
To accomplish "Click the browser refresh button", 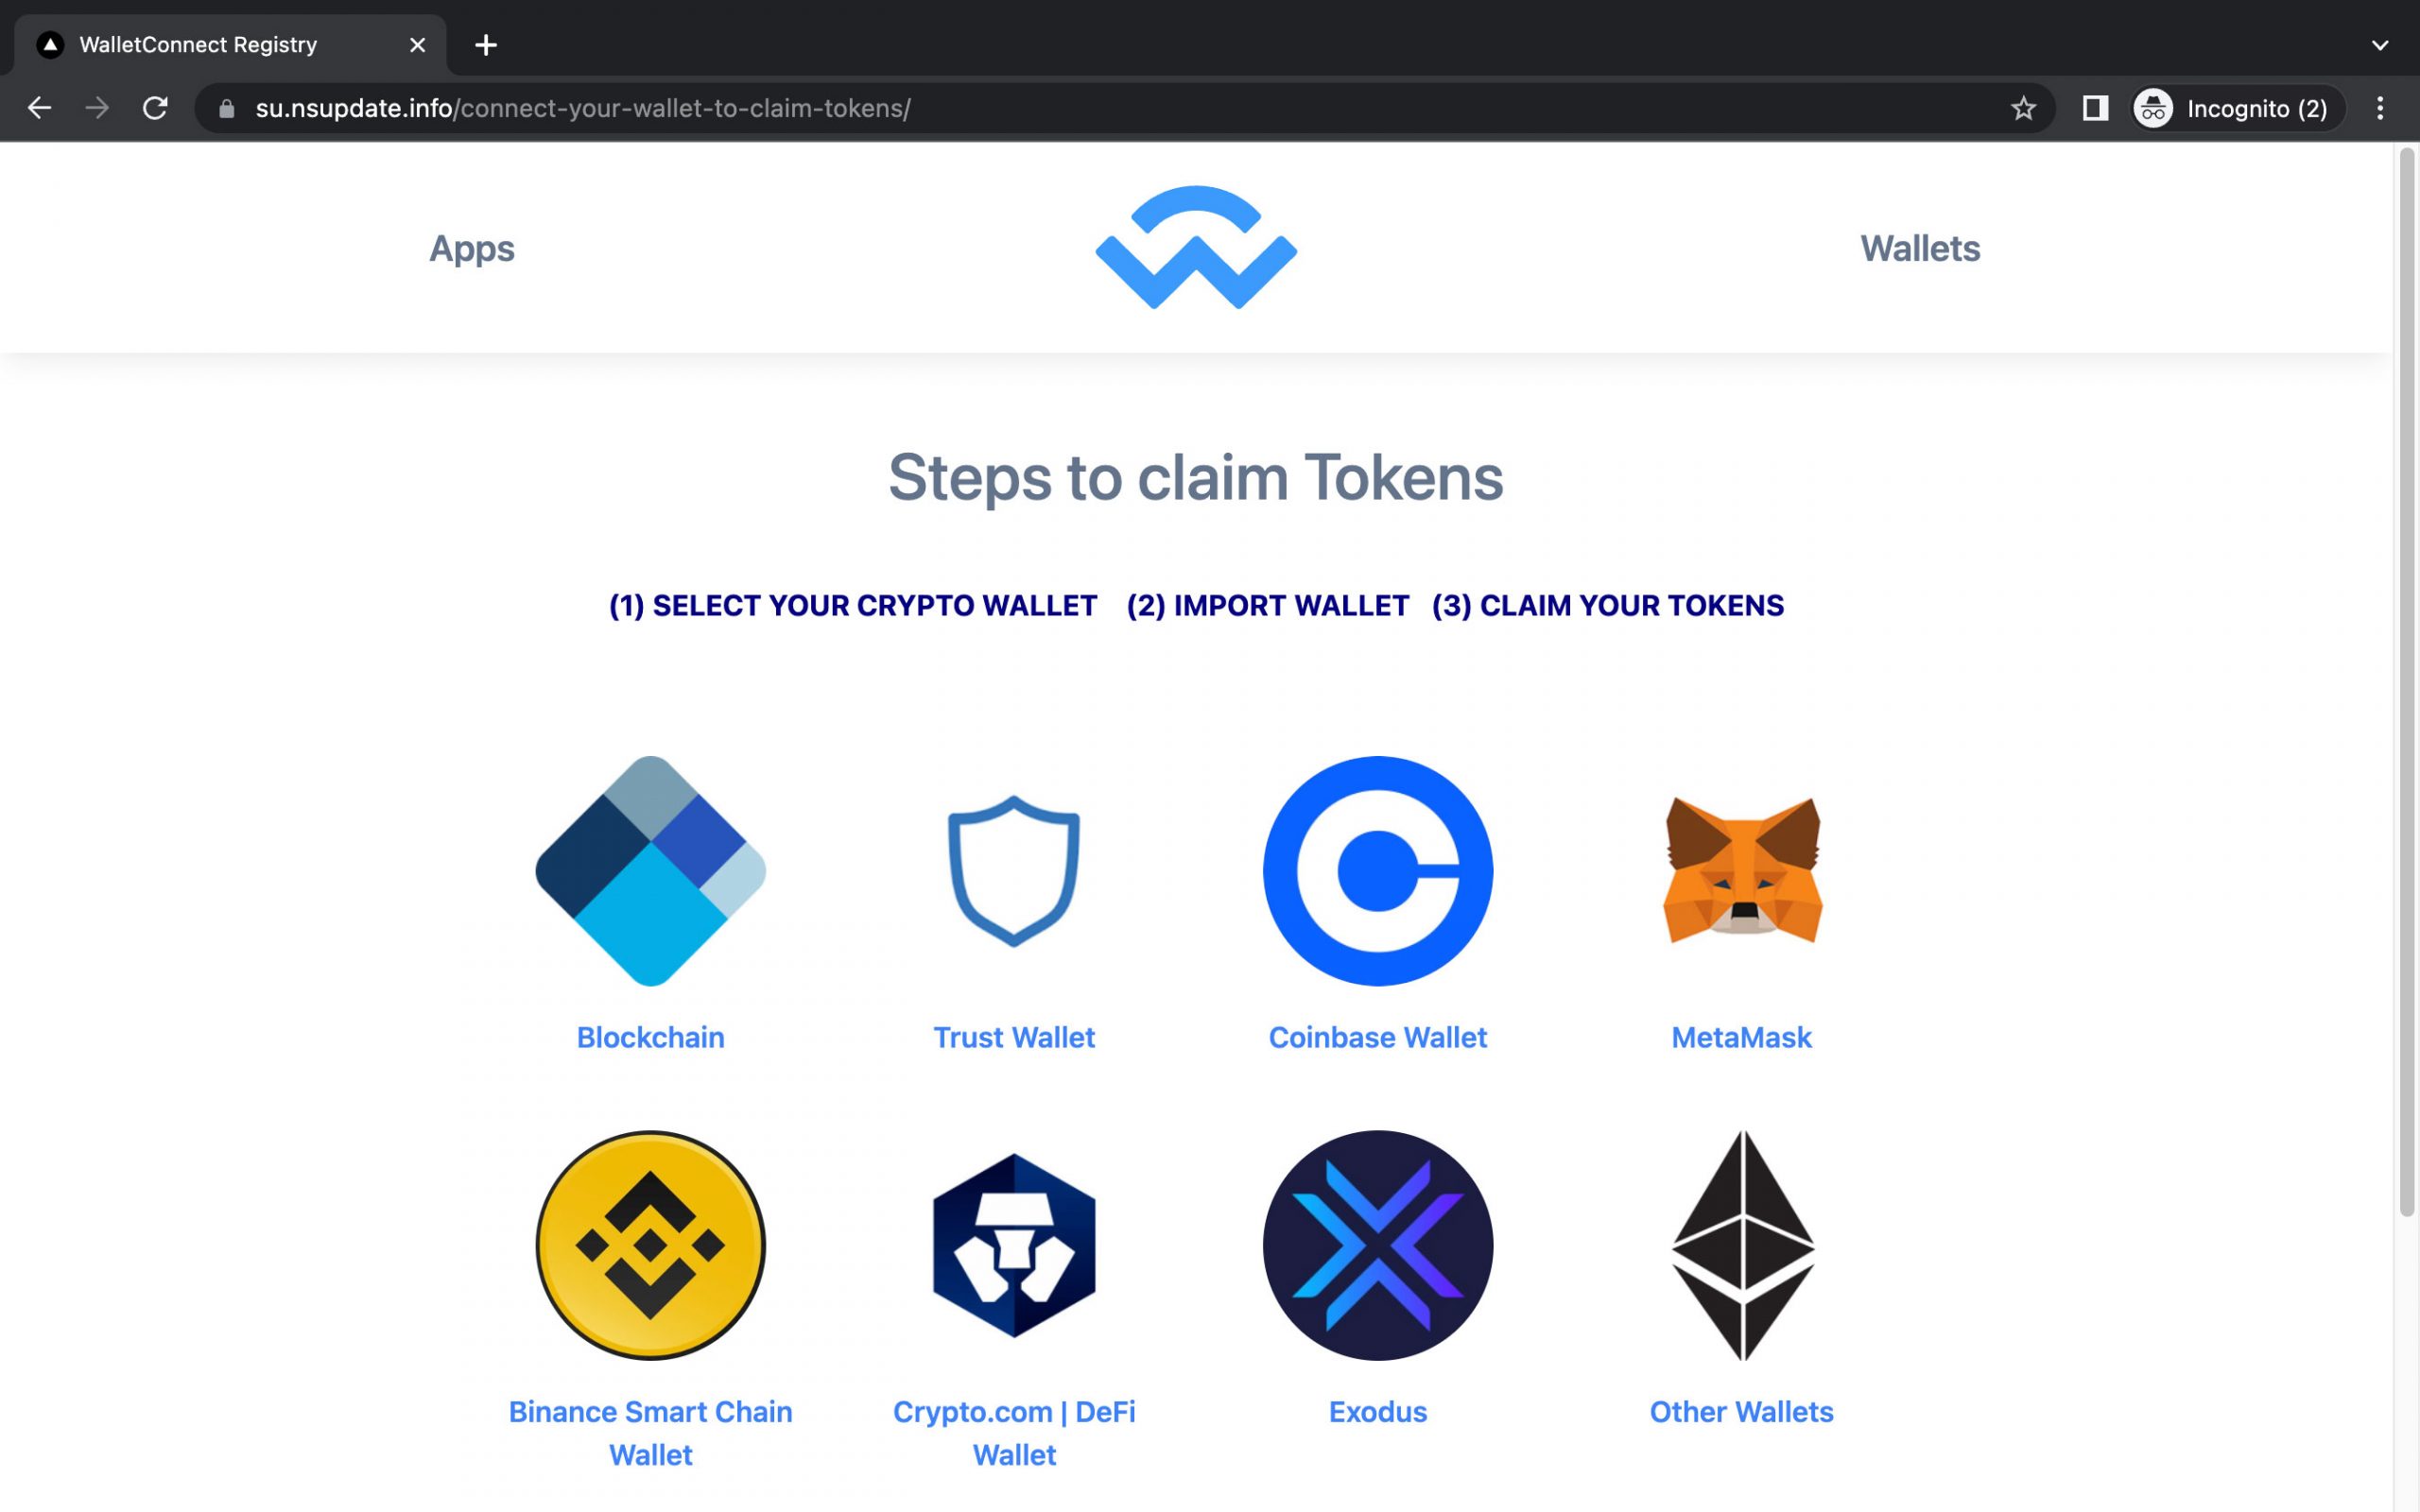I will pos(155,108).
